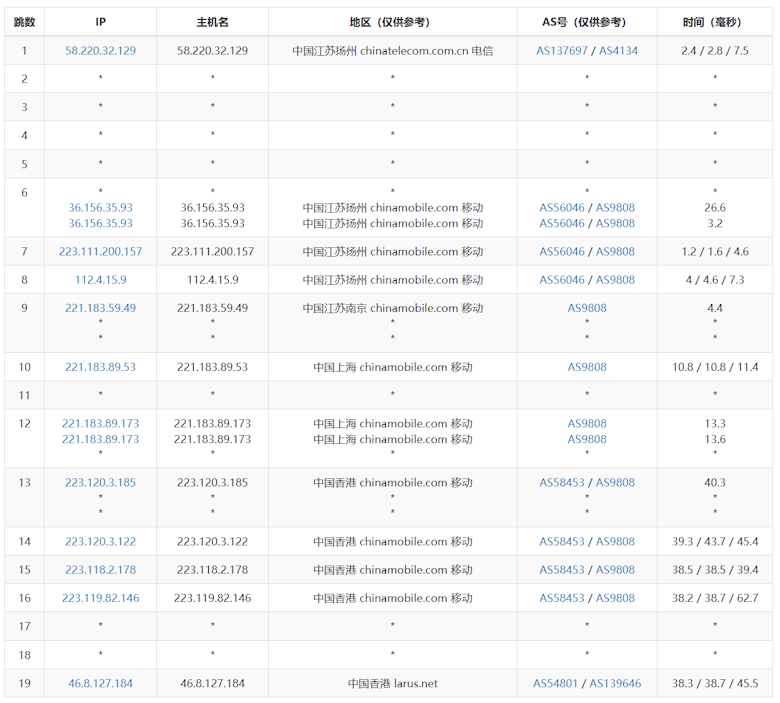Image resolution: width=780 pixels, height=703 pixels.
Task: Select hostname cell 221.183.89.53
Action: pos(212,367)
